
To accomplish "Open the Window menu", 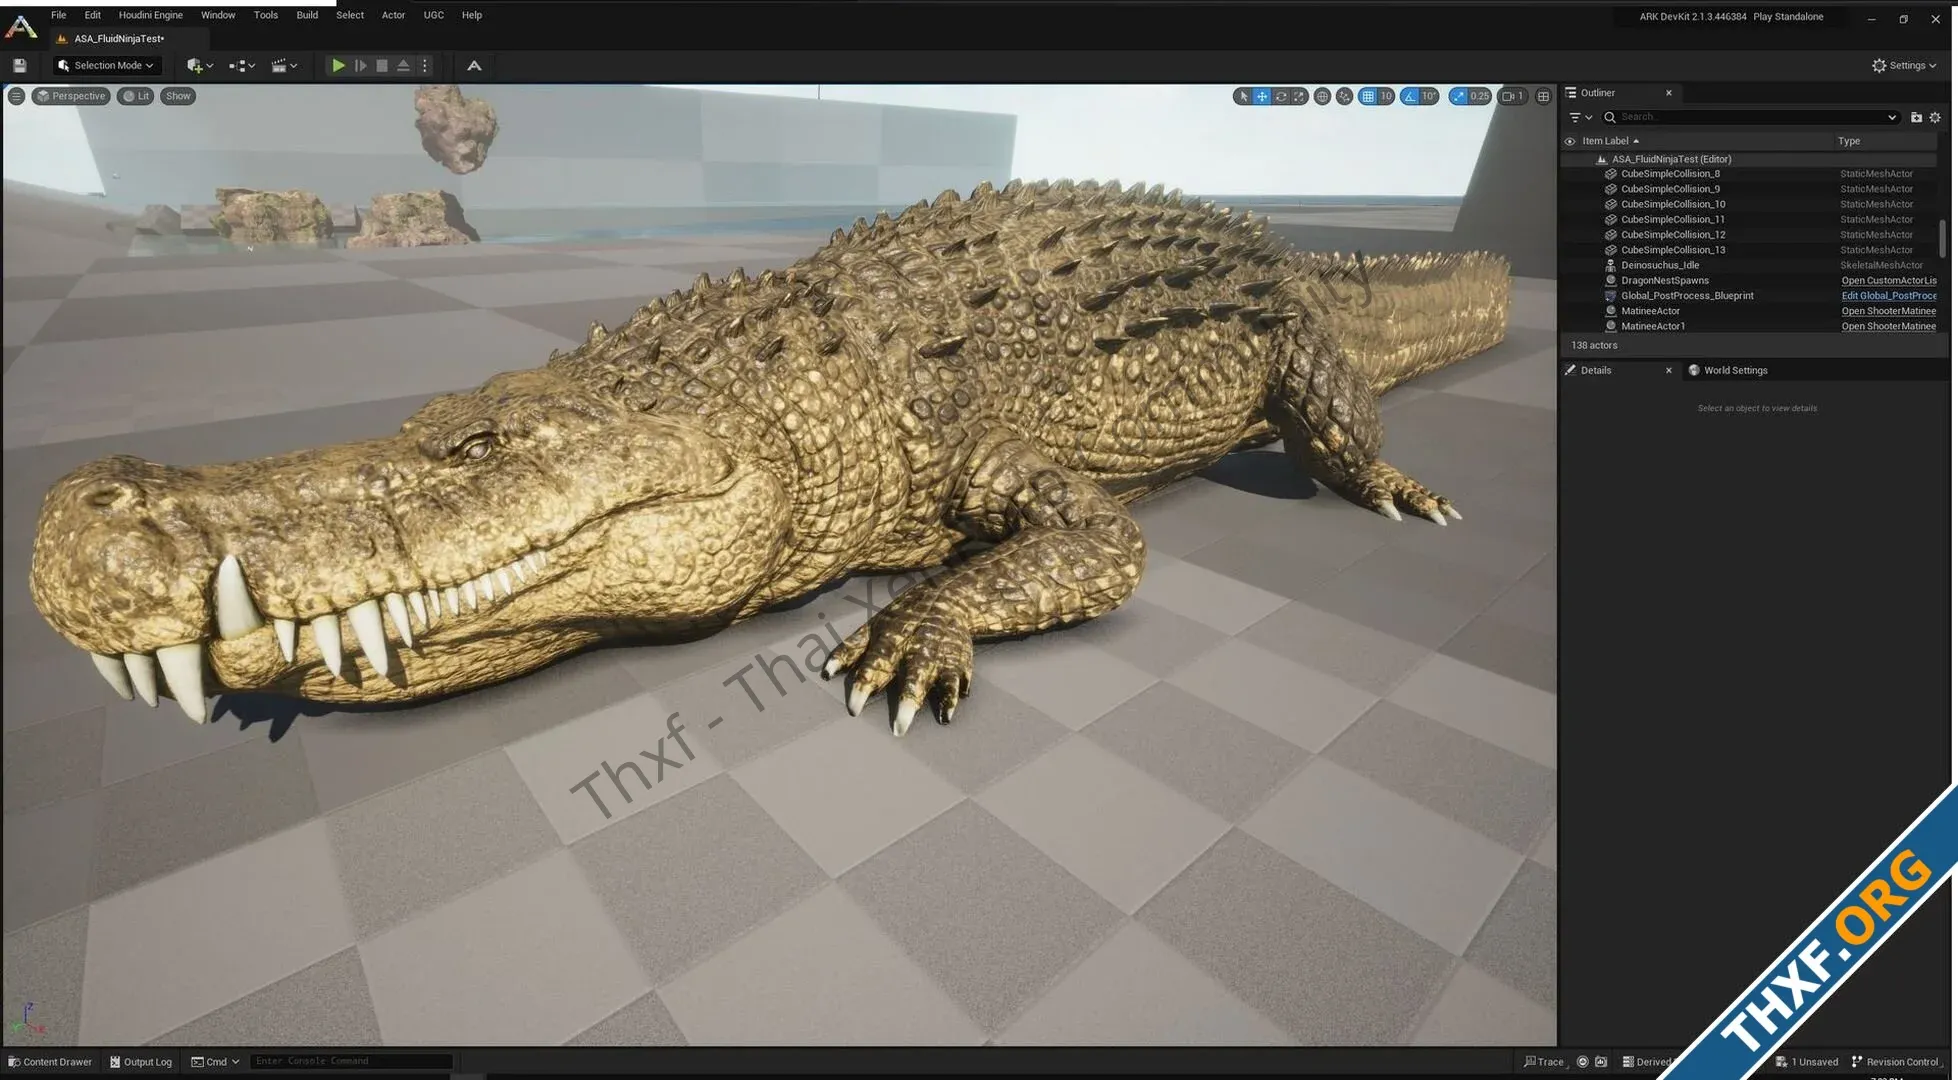I will click(x=218, y=15).
